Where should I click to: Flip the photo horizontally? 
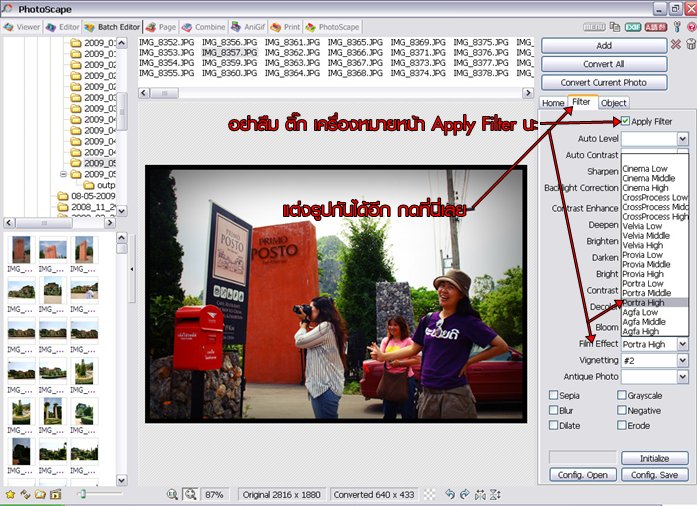(480, 494)
